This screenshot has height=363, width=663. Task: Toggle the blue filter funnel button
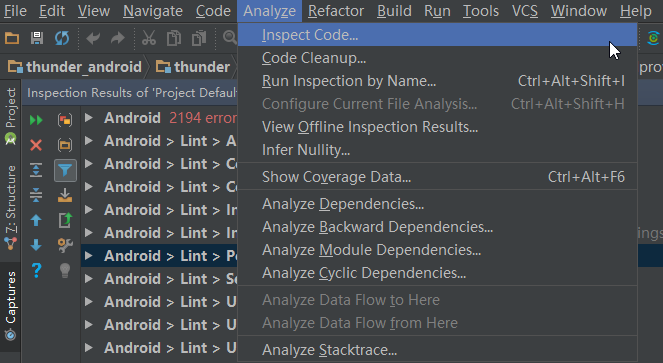[65, 170]
